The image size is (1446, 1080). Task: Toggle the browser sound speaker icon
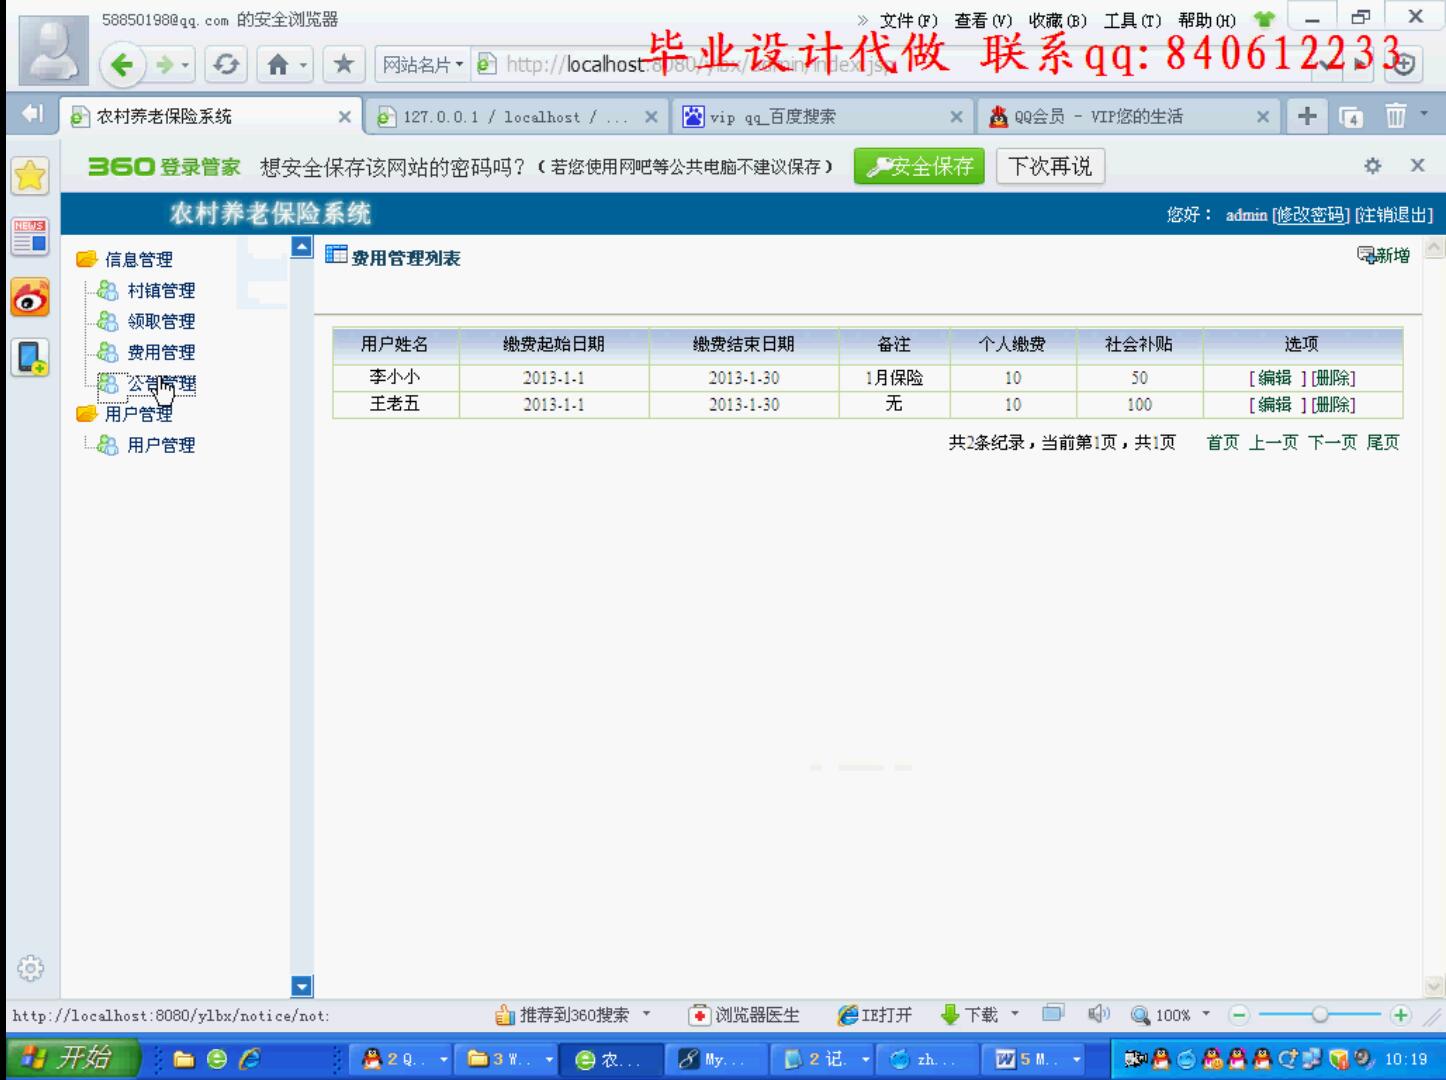(x=1098, y=1014)
